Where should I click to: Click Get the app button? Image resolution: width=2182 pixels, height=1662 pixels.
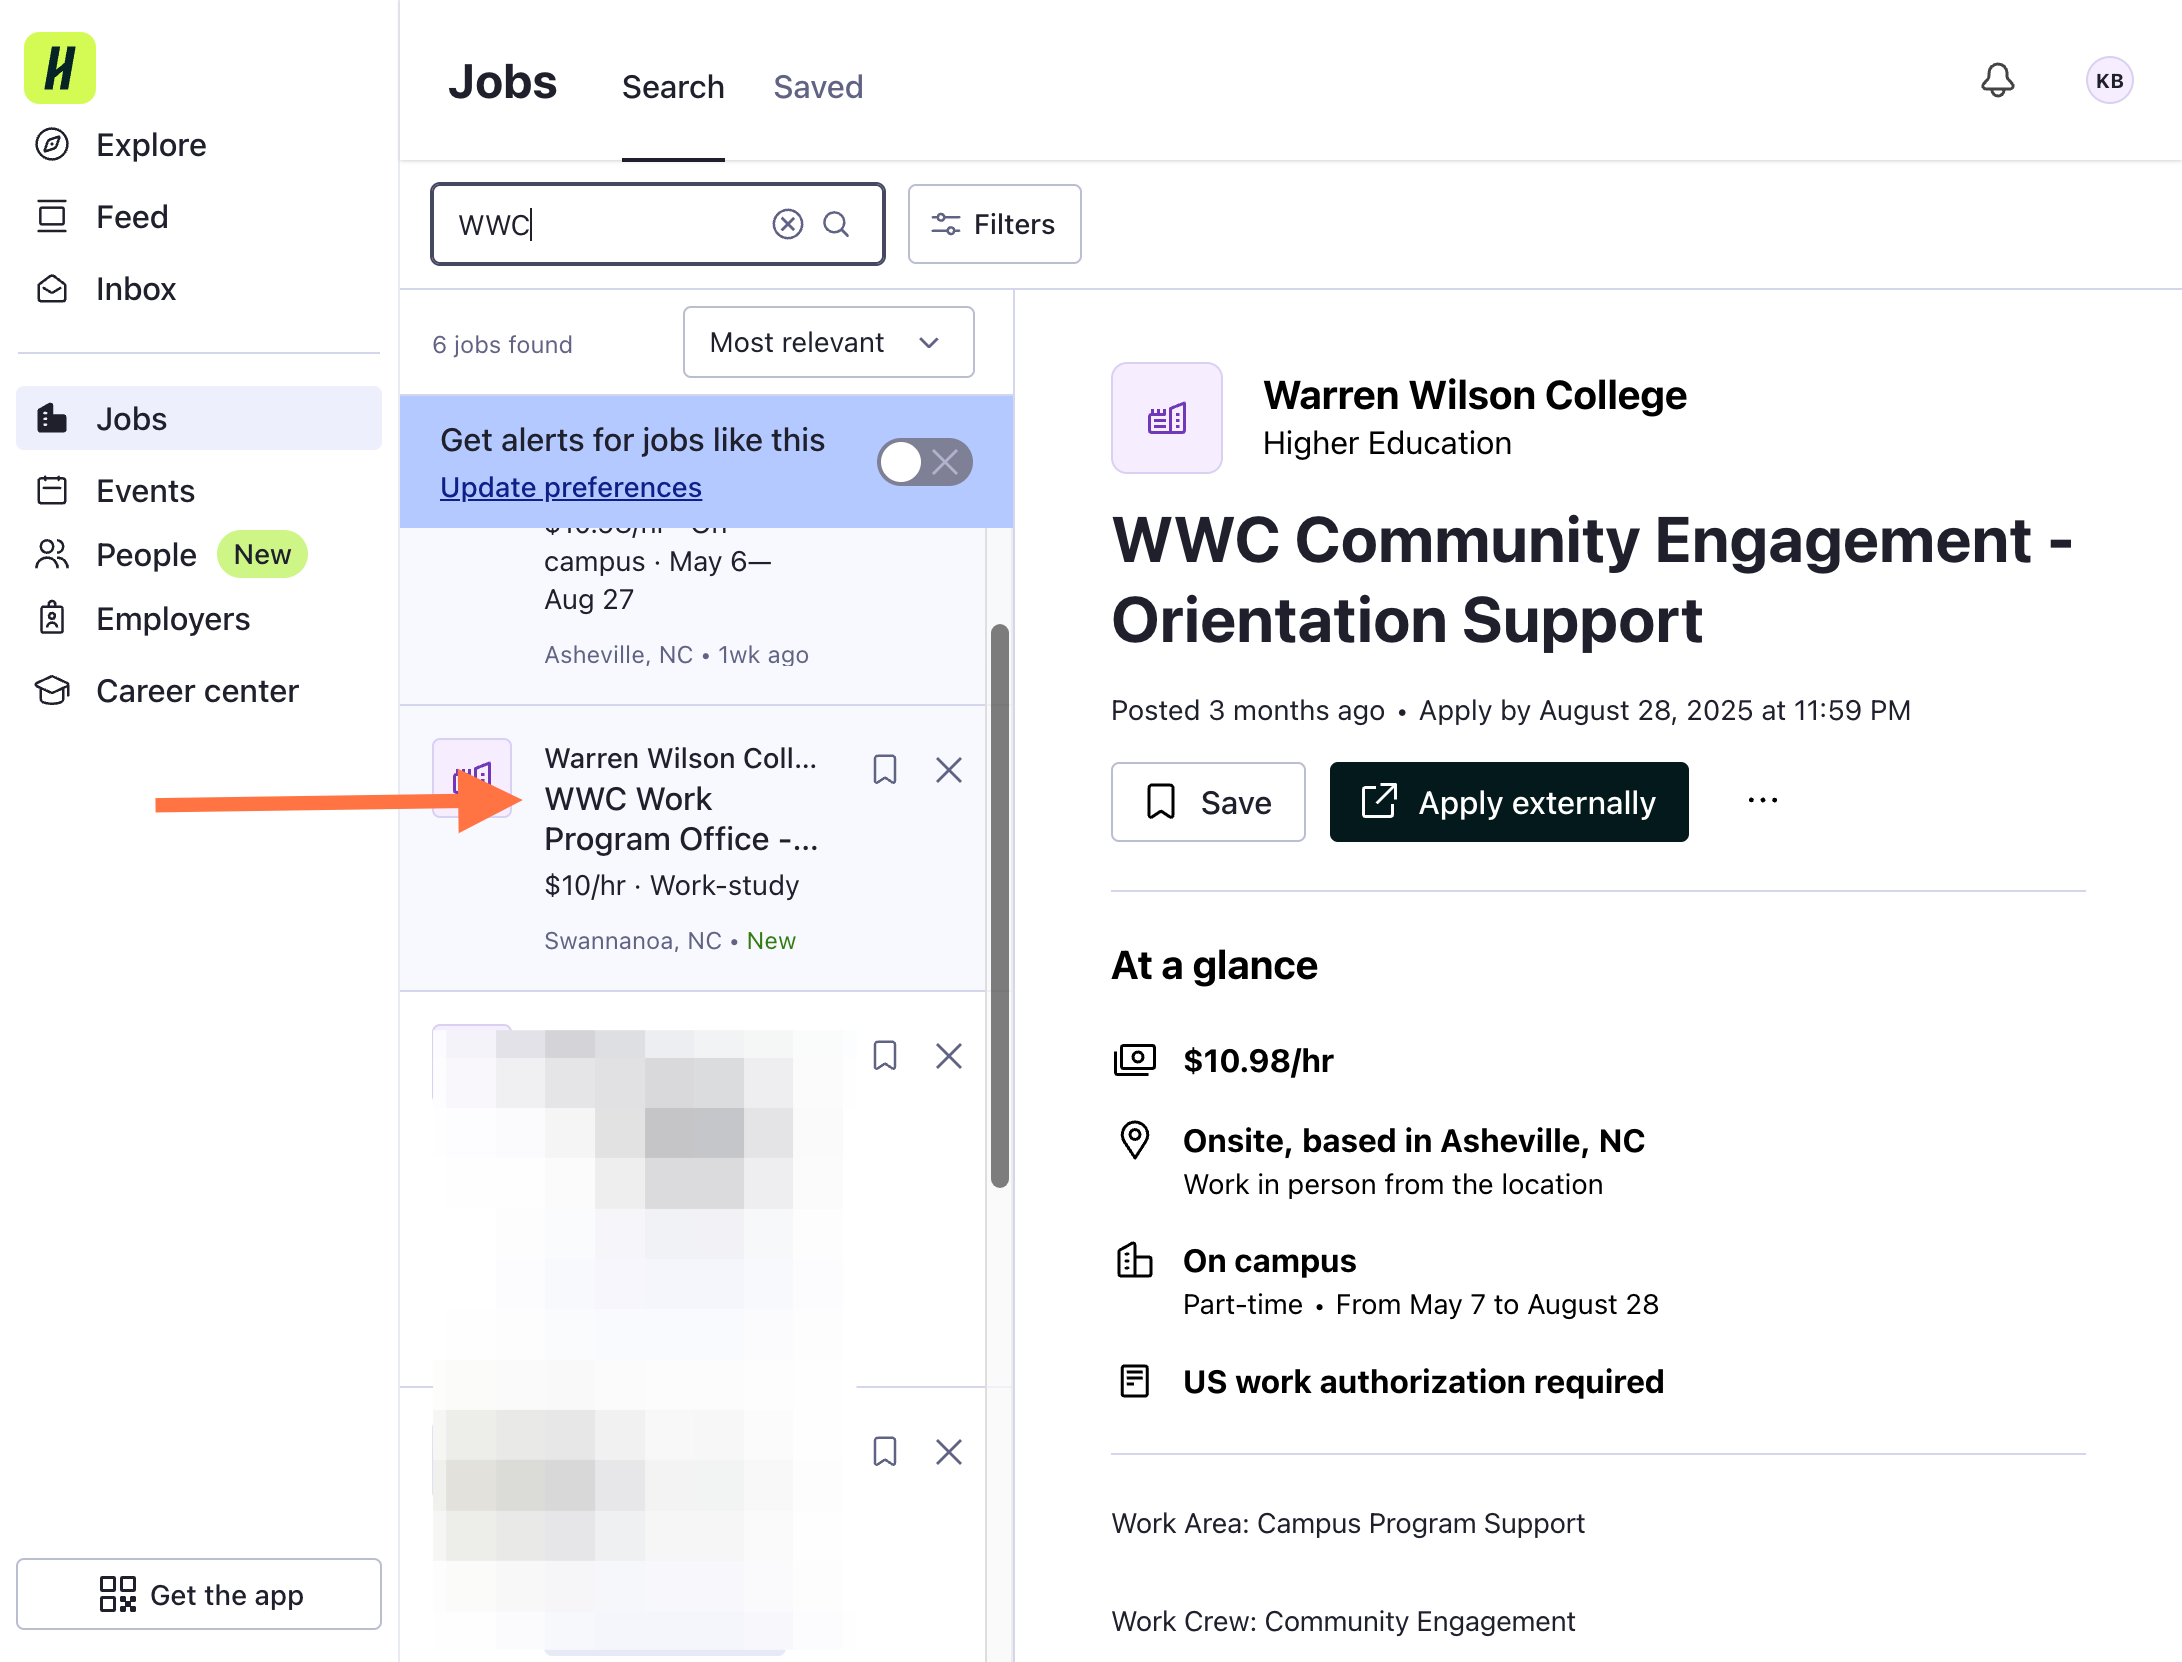199,1594
